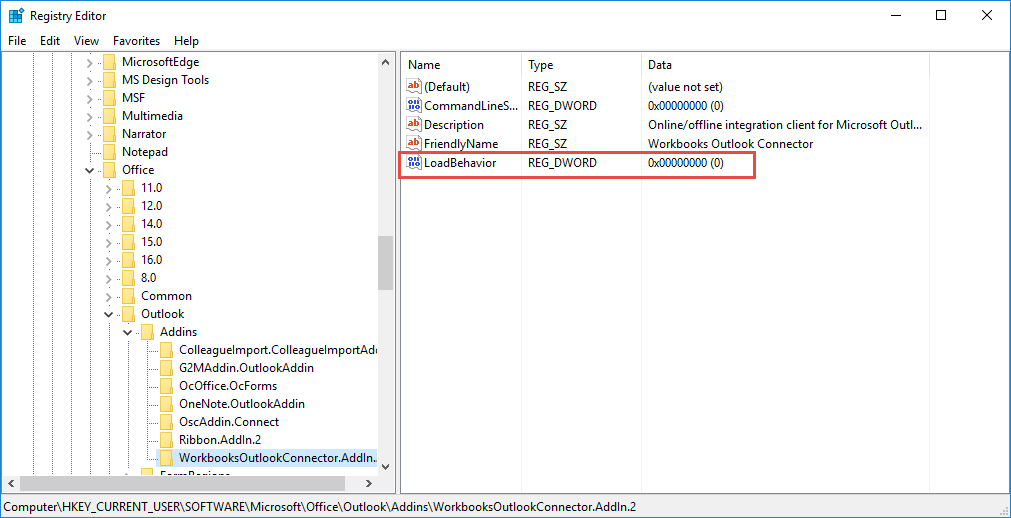Open the Edit menu
The height and width of the screenshot is (518, 1011).
coord(50,41)
